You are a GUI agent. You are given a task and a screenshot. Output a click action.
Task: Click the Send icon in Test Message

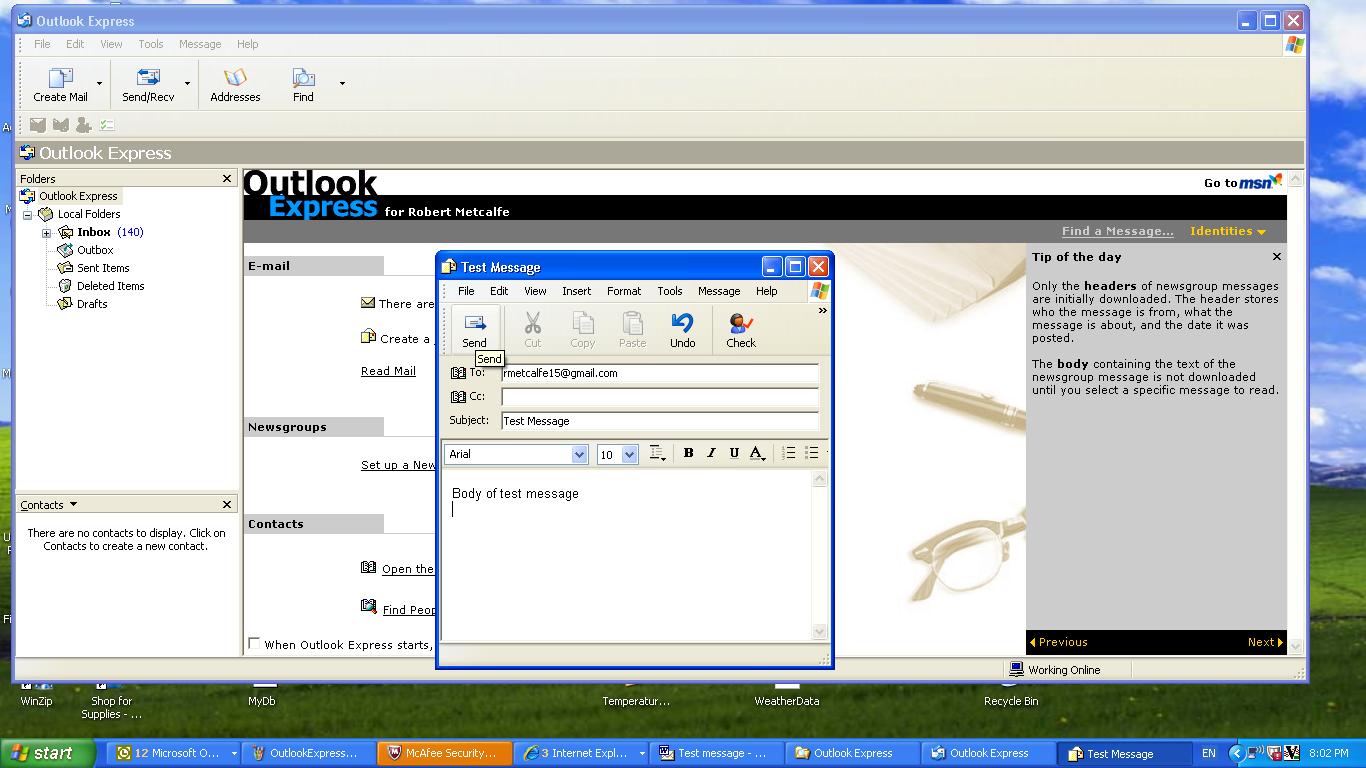(x=474, y=324)
